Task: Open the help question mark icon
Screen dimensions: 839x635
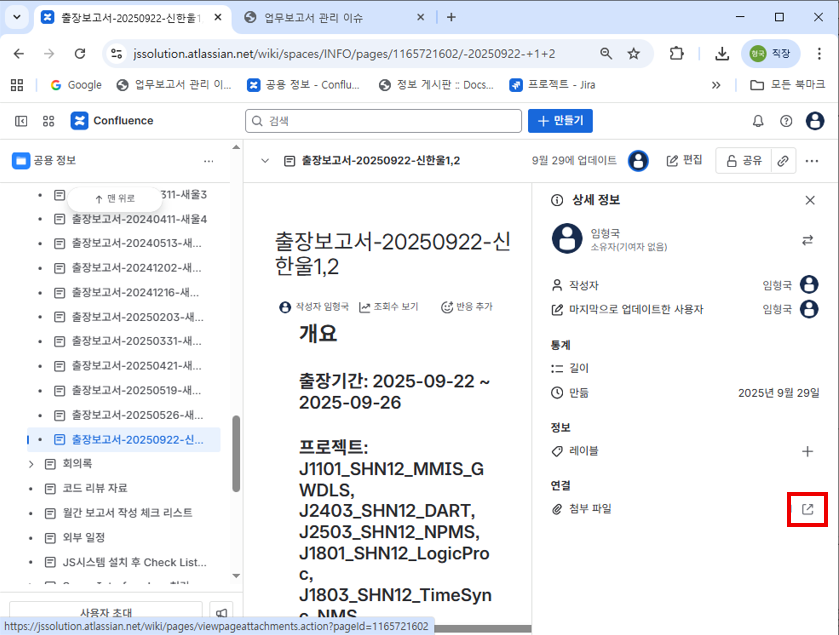Action: (x=786, y=121)
